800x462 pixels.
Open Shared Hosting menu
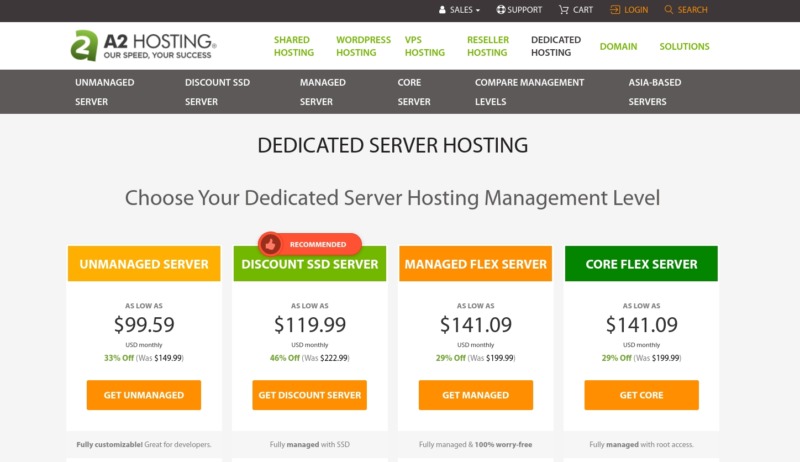[x=294, y=46]
